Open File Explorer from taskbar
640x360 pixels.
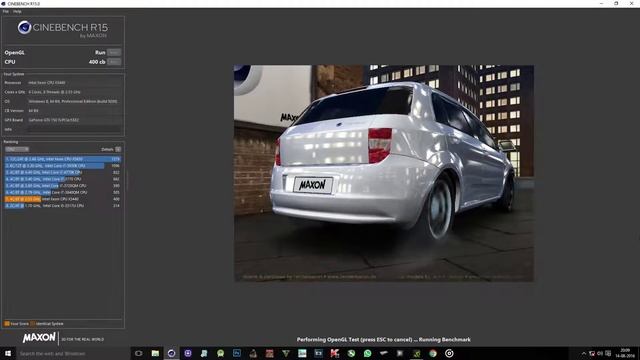(155, 353)
